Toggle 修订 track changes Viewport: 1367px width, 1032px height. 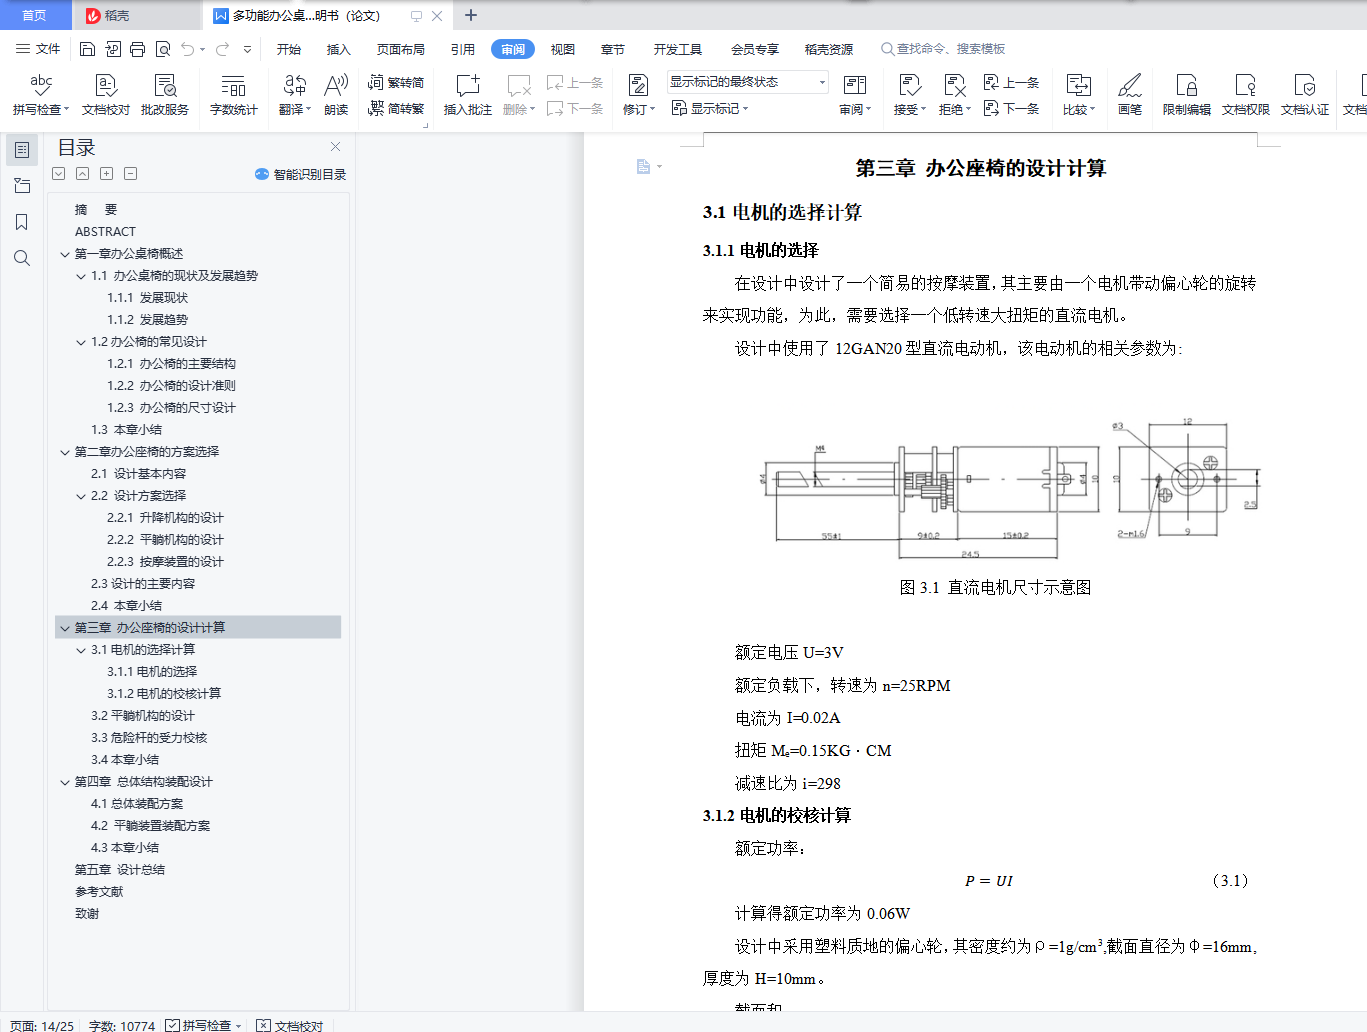click(x=639, y=95)
